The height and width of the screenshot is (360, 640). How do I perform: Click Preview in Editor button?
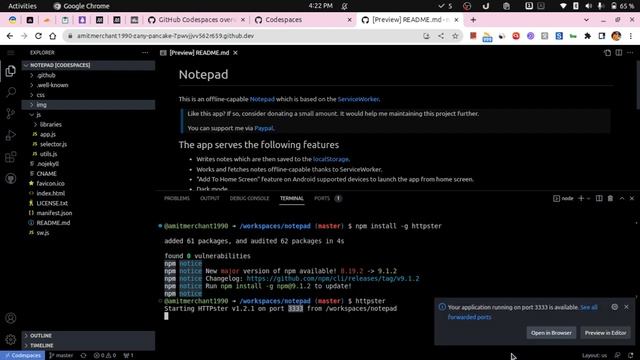tap(605, 333)
